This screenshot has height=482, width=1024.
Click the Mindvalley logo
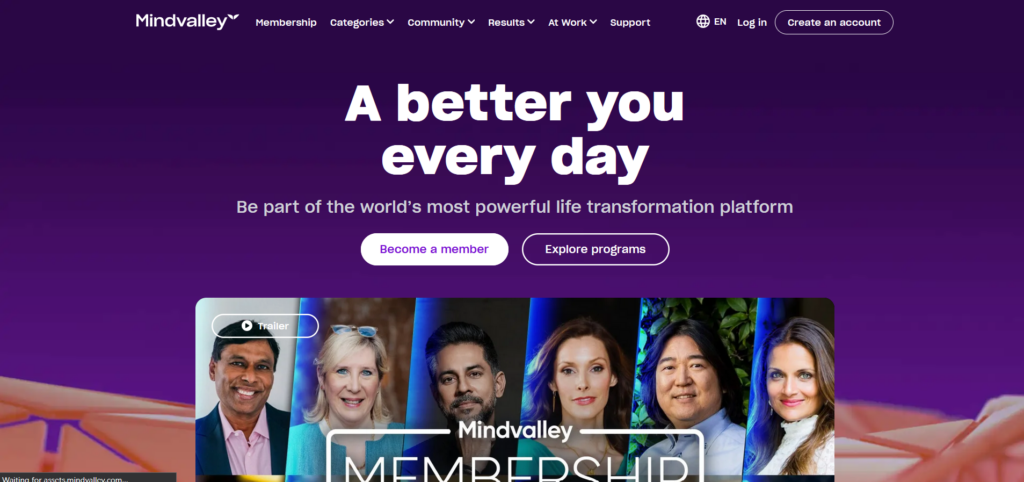coord(187,22)
